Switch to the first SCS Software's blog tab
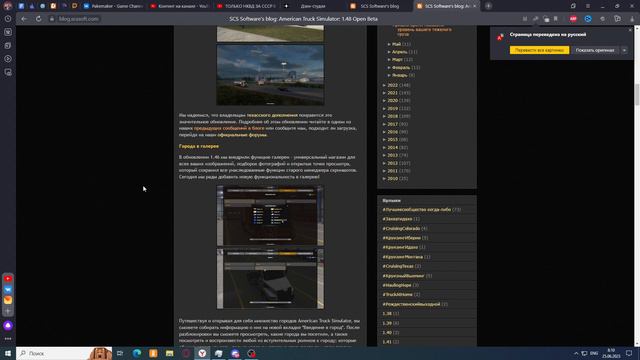Viewport: 640px width, 360px height. pos(379,6)
